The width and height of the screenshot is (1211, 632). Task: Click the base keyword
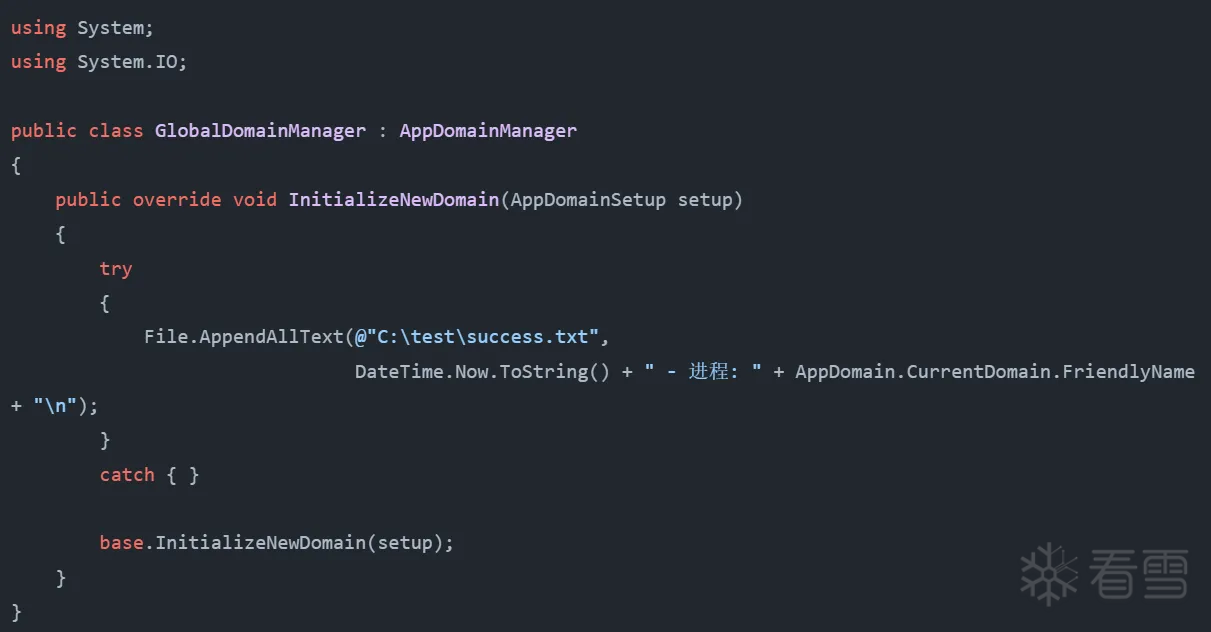tap(121, 543)
